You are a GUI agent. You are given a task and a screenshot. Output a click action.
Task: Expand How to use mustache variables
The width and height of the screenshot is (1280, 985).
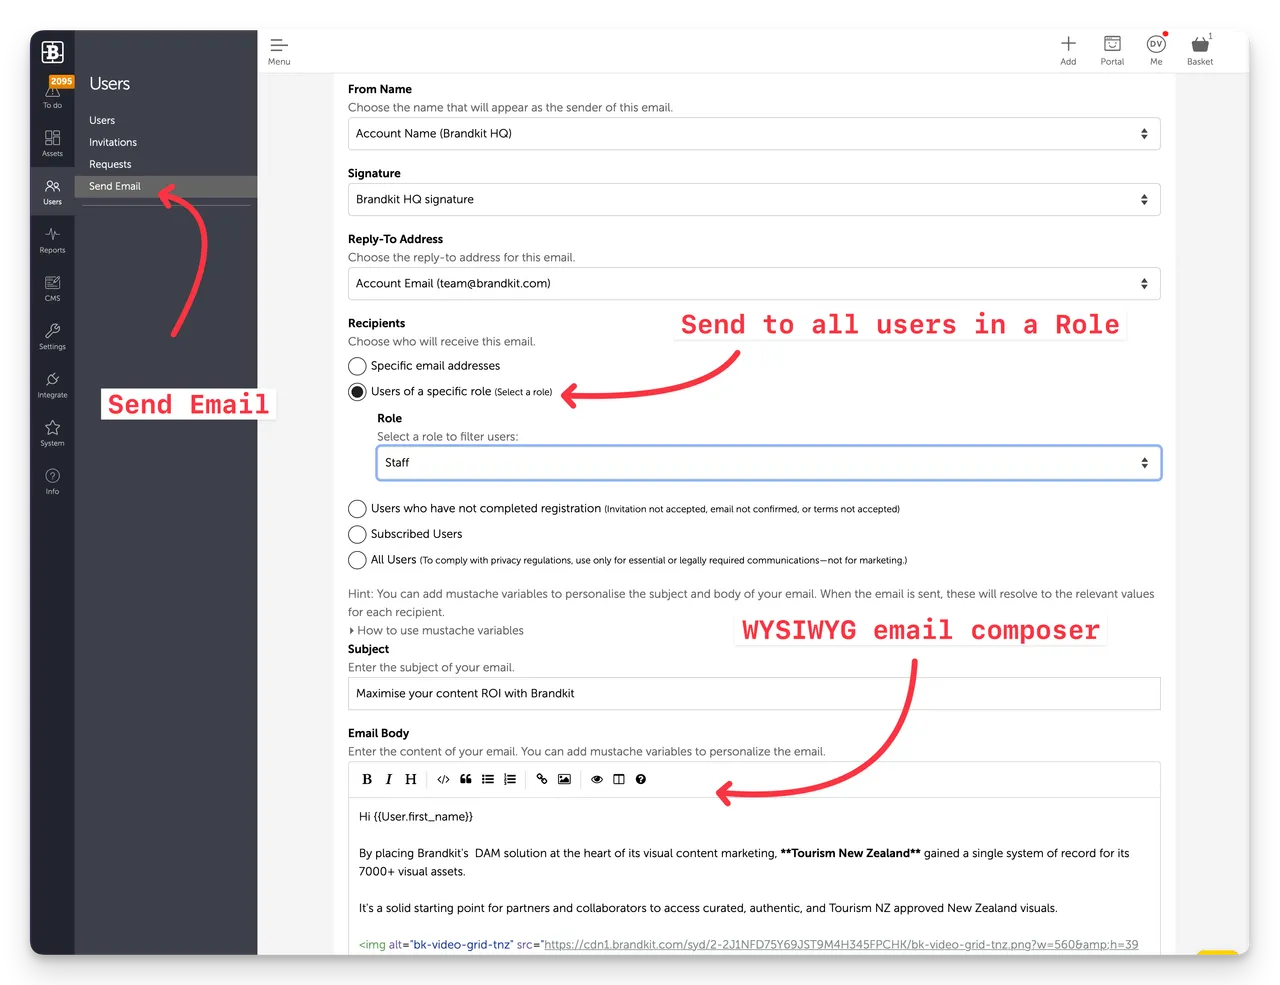(439, 631)
